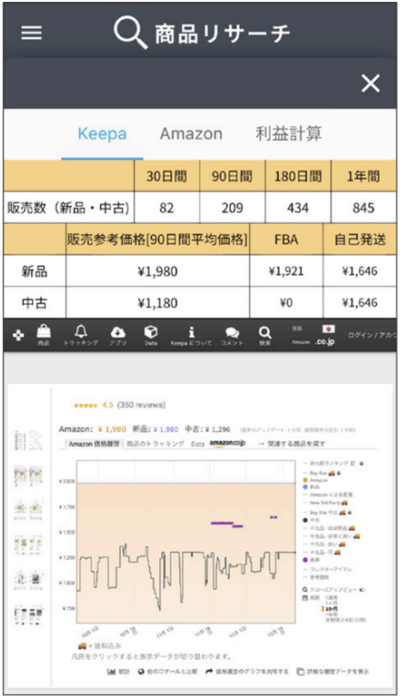The width and height of the screenshot is (400, 699).
Task: Open the 利益計算 tab
Action: [x=289, y=133]
